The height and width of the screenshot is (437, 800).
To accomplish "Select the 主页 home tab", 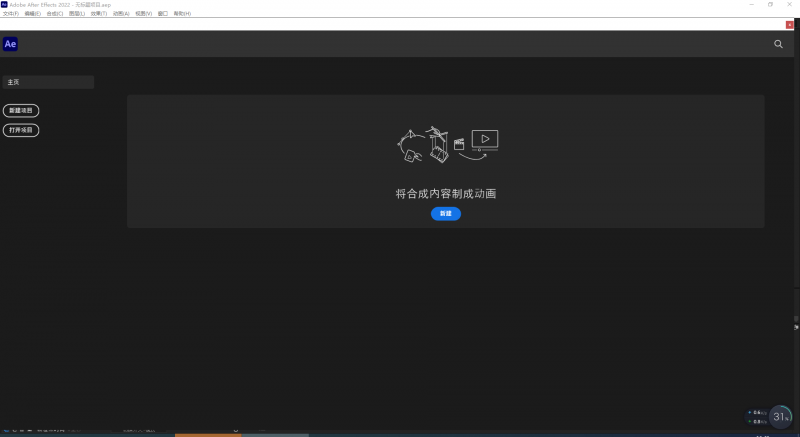I will click(48, 82).
